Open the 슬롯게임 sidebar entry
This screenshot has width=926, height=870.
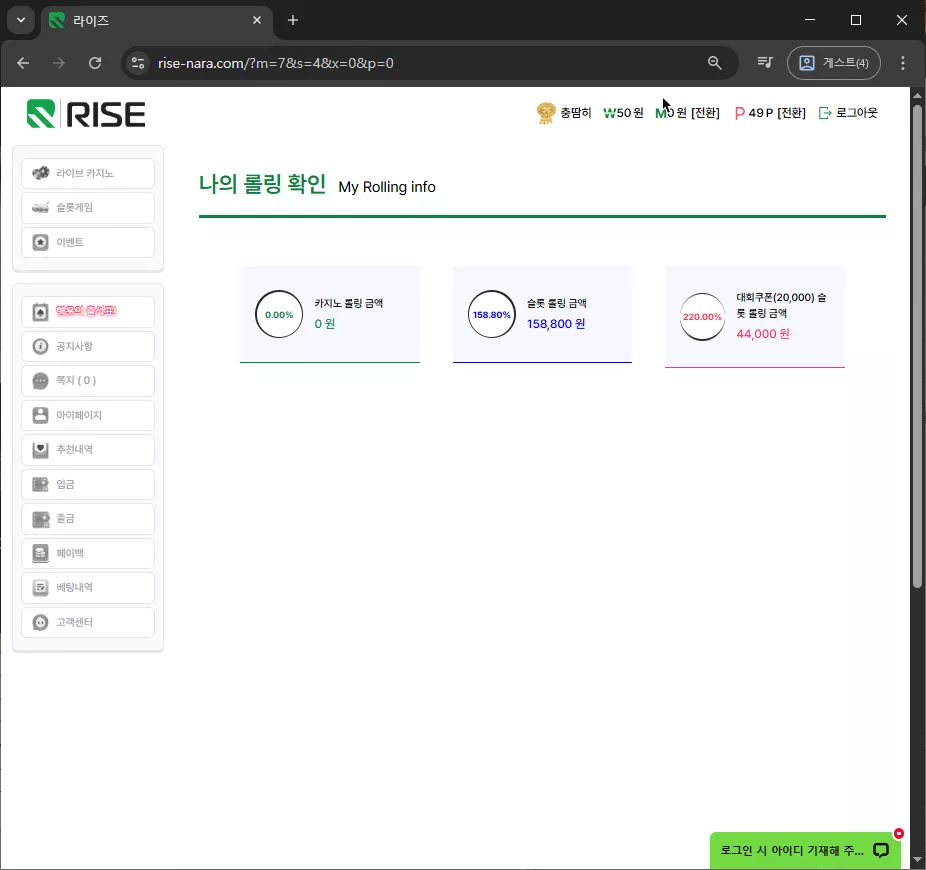(88, 207)
